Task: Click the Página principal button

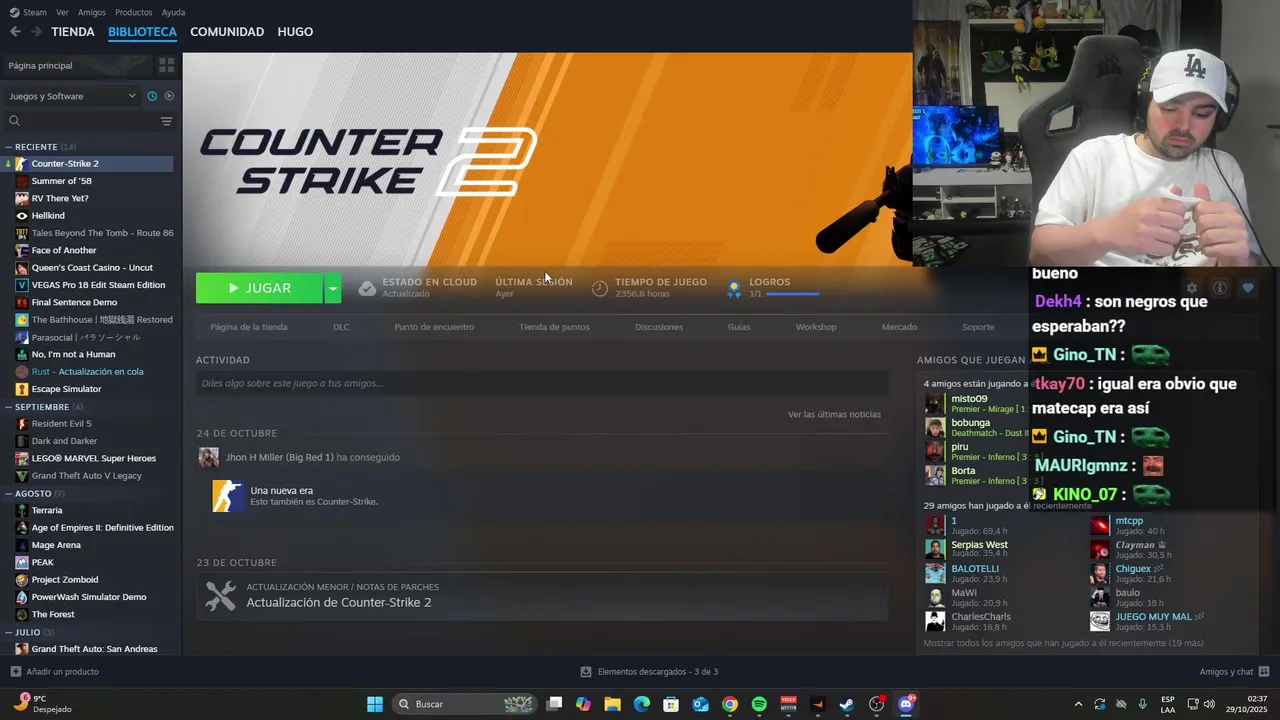Action: pos(78,65)
